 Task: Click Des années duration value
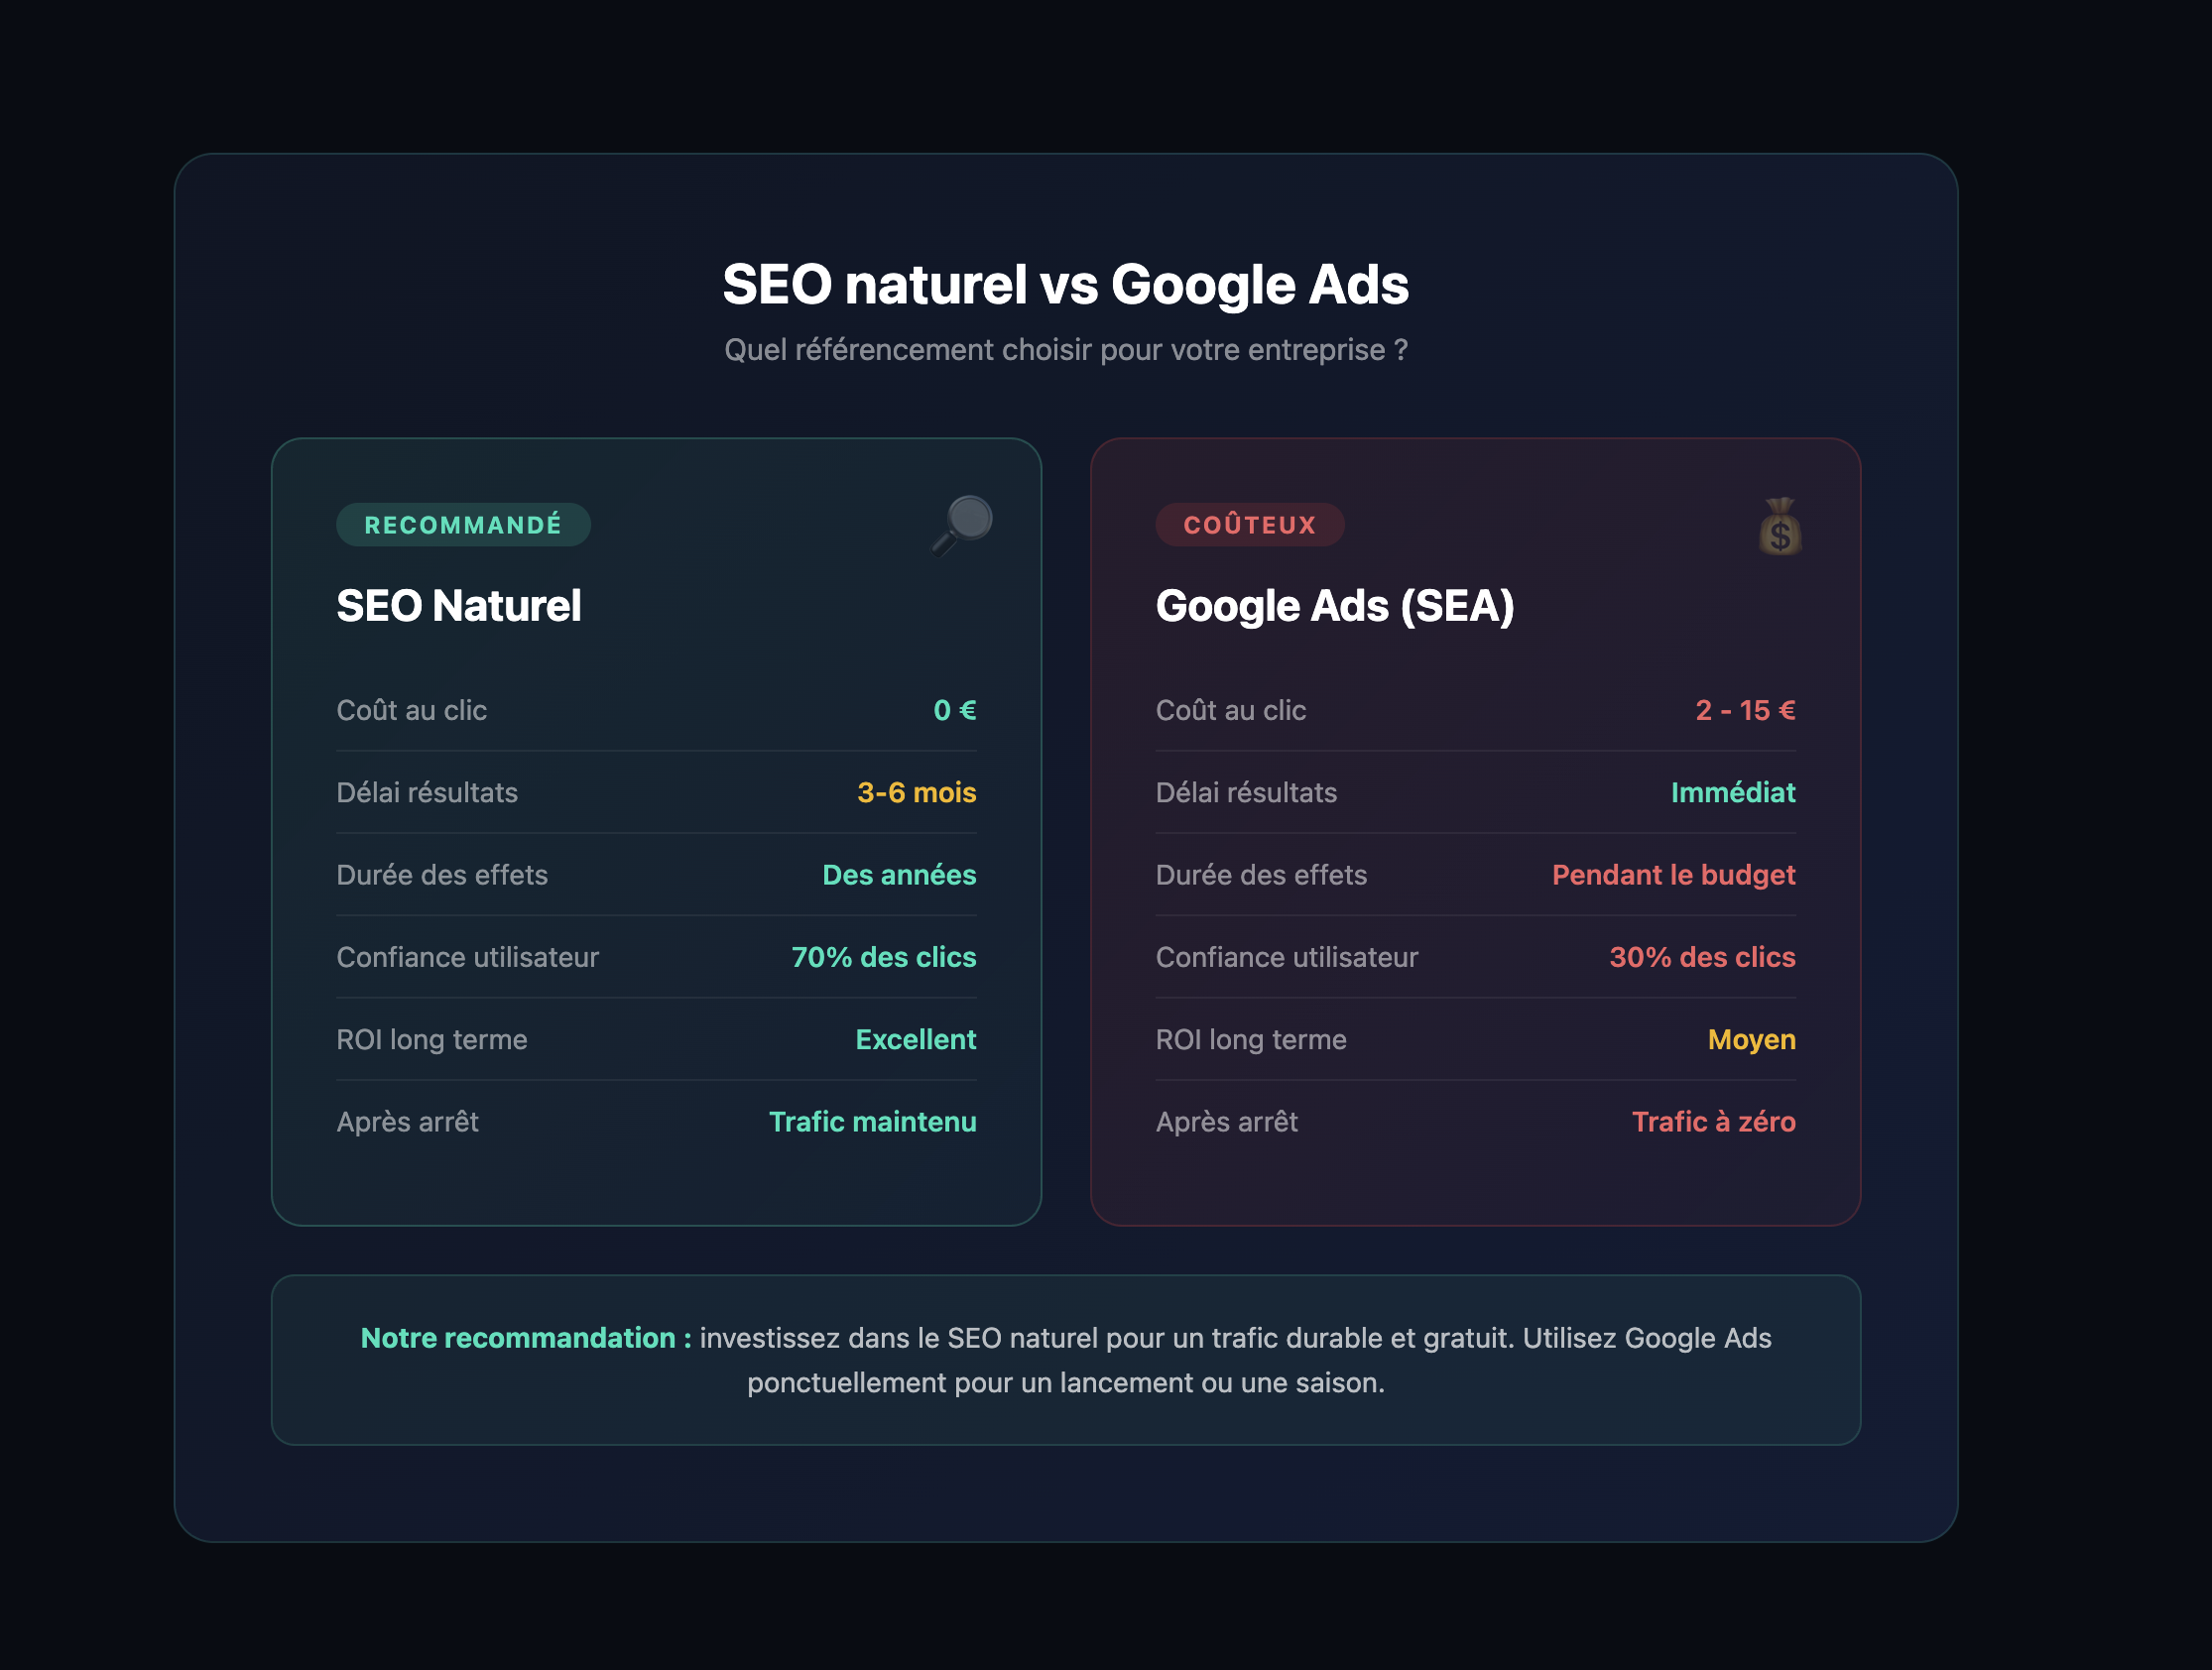click(x=898, y=875)
